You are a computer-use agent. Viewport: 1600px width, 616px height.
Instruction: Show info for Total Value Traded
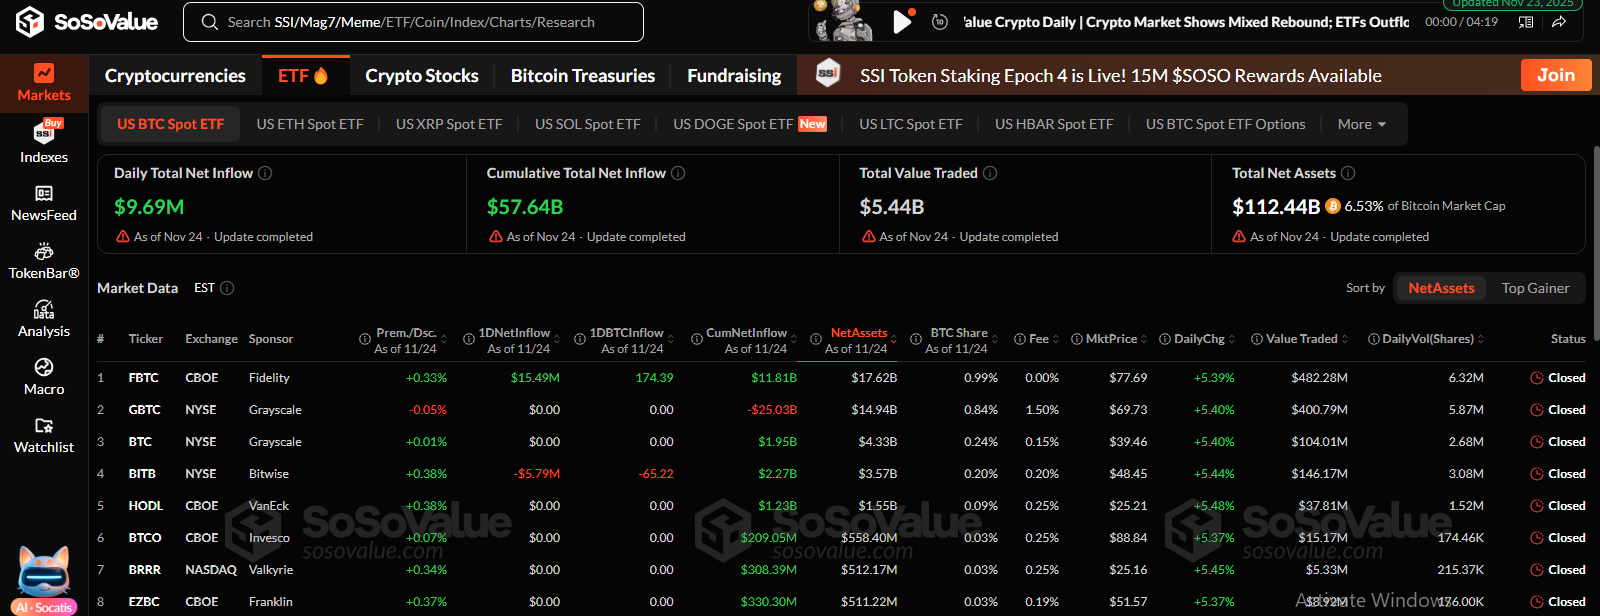[990, 173]
